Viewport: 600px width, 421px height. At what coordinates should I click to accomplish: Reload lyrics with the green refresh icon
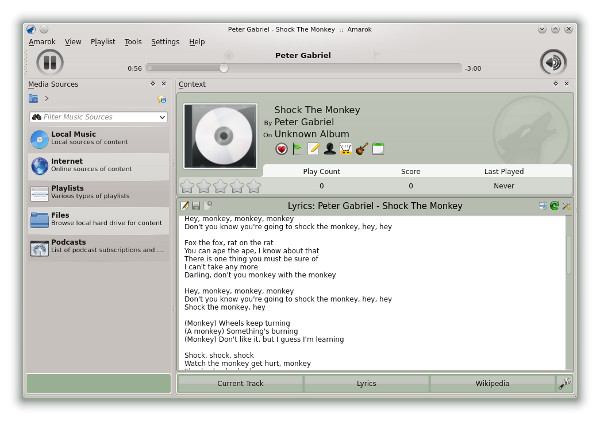554,206
